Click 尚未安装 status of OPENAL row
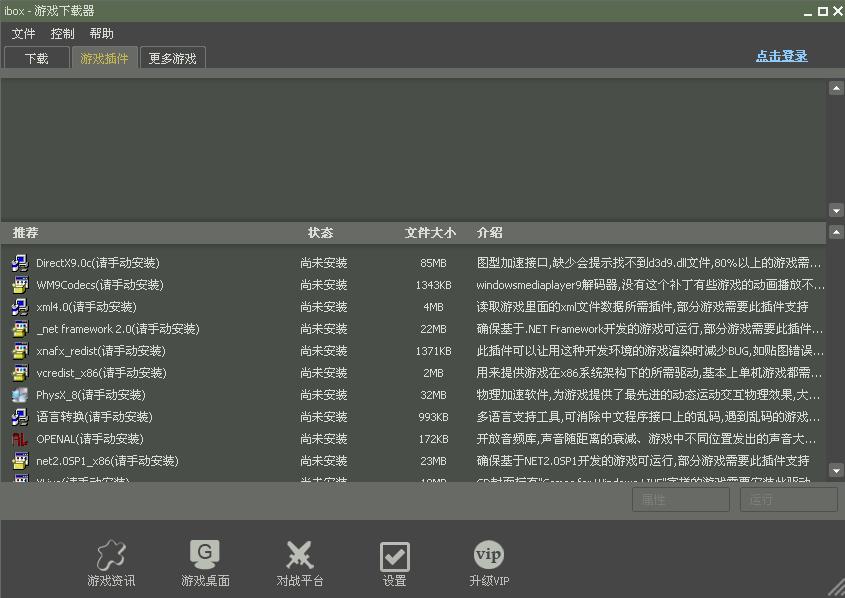This screenshot has height=598, width=845. 323,439
